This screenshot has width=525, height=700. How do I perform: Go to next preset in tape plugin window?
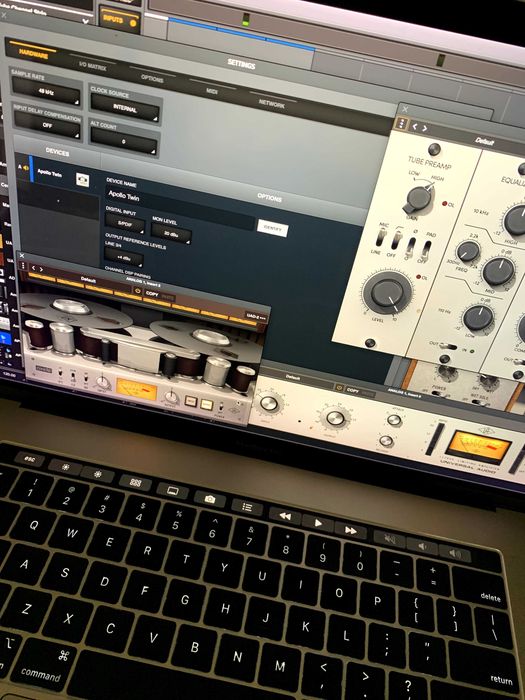coord(41,269)
